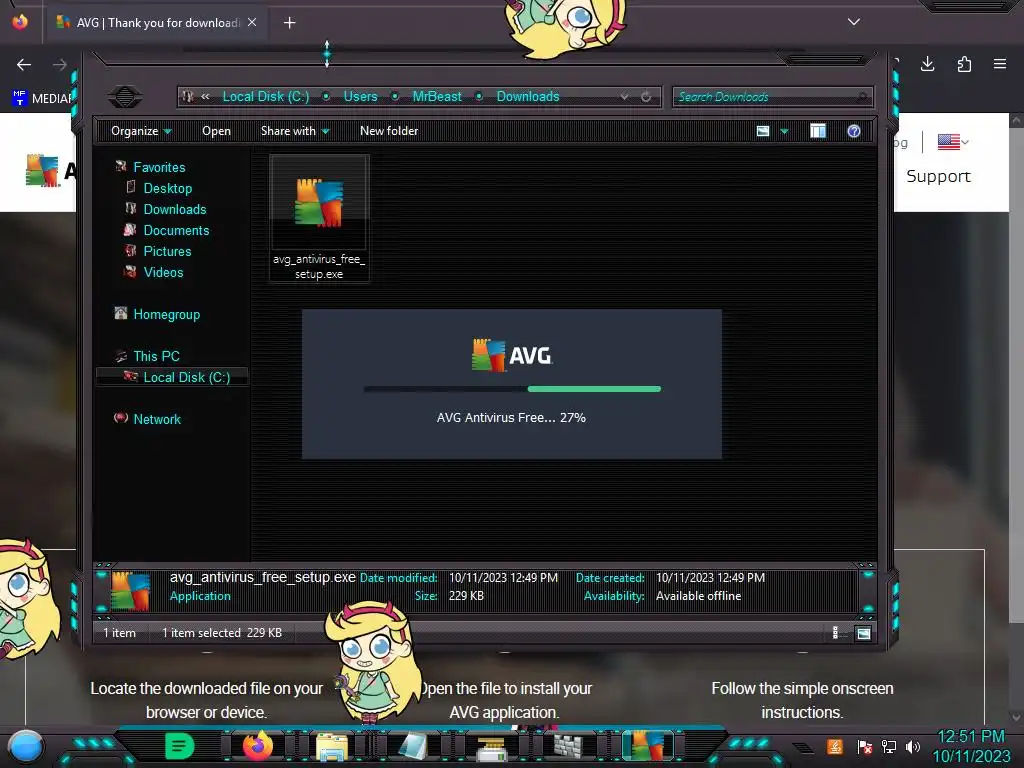Focus the Search Downloads field
Viewport: 1024px width, 768px height.
coord(773,97)
